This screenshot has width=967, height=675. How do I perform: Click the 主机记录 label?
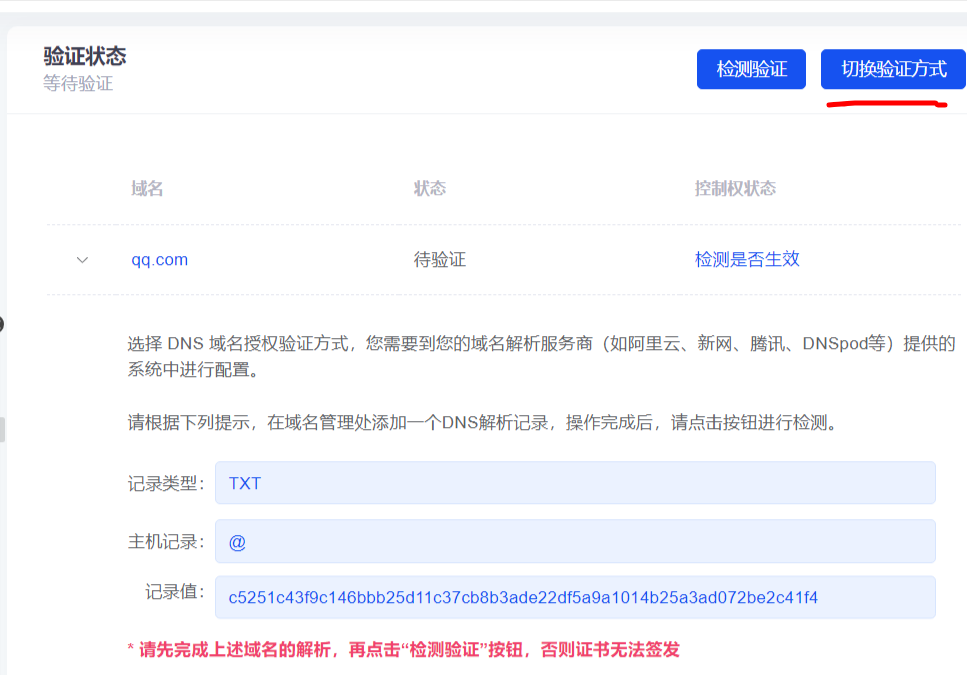pos(166,542)
